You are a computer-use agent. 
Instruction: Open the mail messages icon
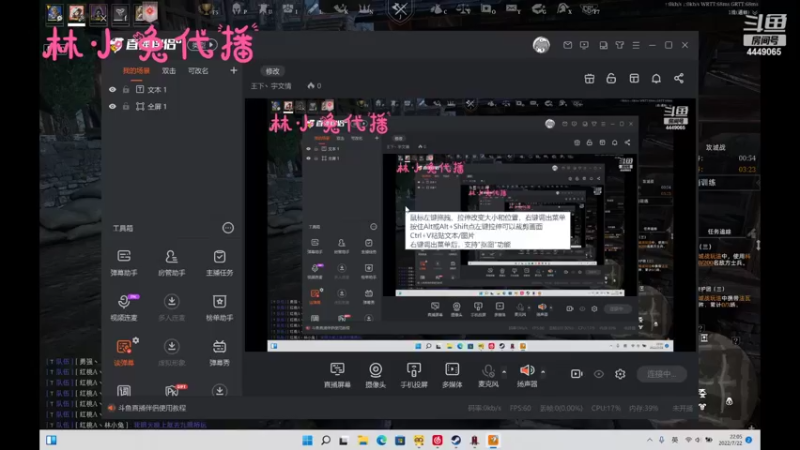[567, 45]
